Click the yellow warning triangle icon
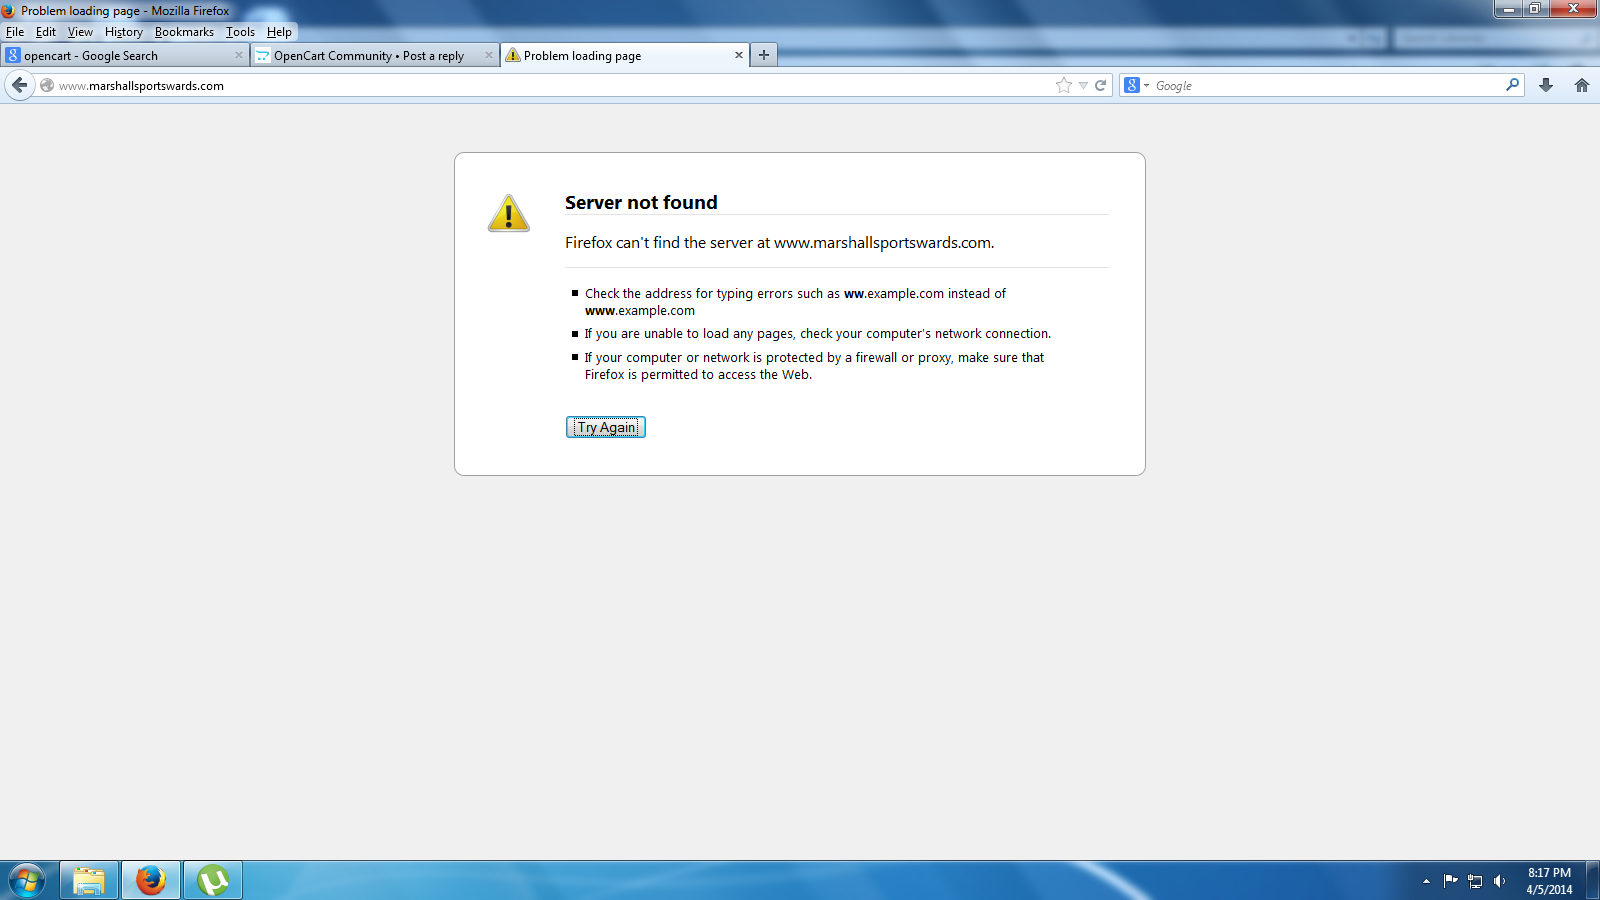Viewport: 1600px width, 900px height. (x=509, y=213)
